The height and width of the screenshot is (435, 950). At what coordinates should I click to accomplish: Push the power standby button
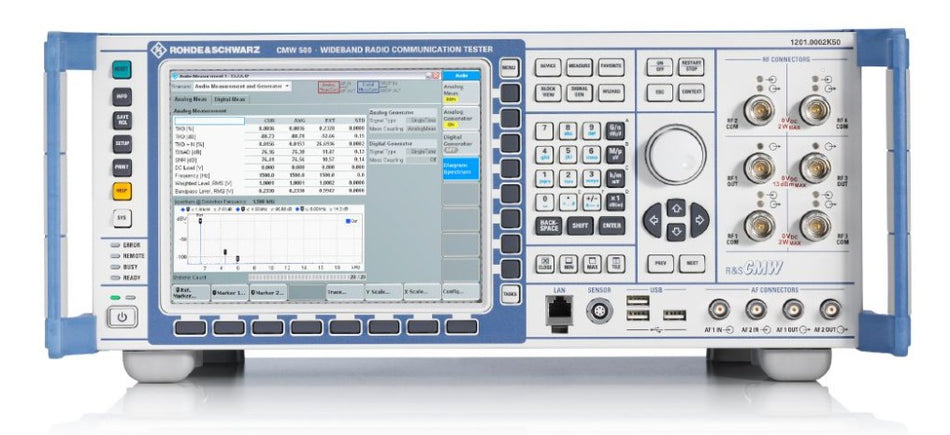(x=122, y=317)
